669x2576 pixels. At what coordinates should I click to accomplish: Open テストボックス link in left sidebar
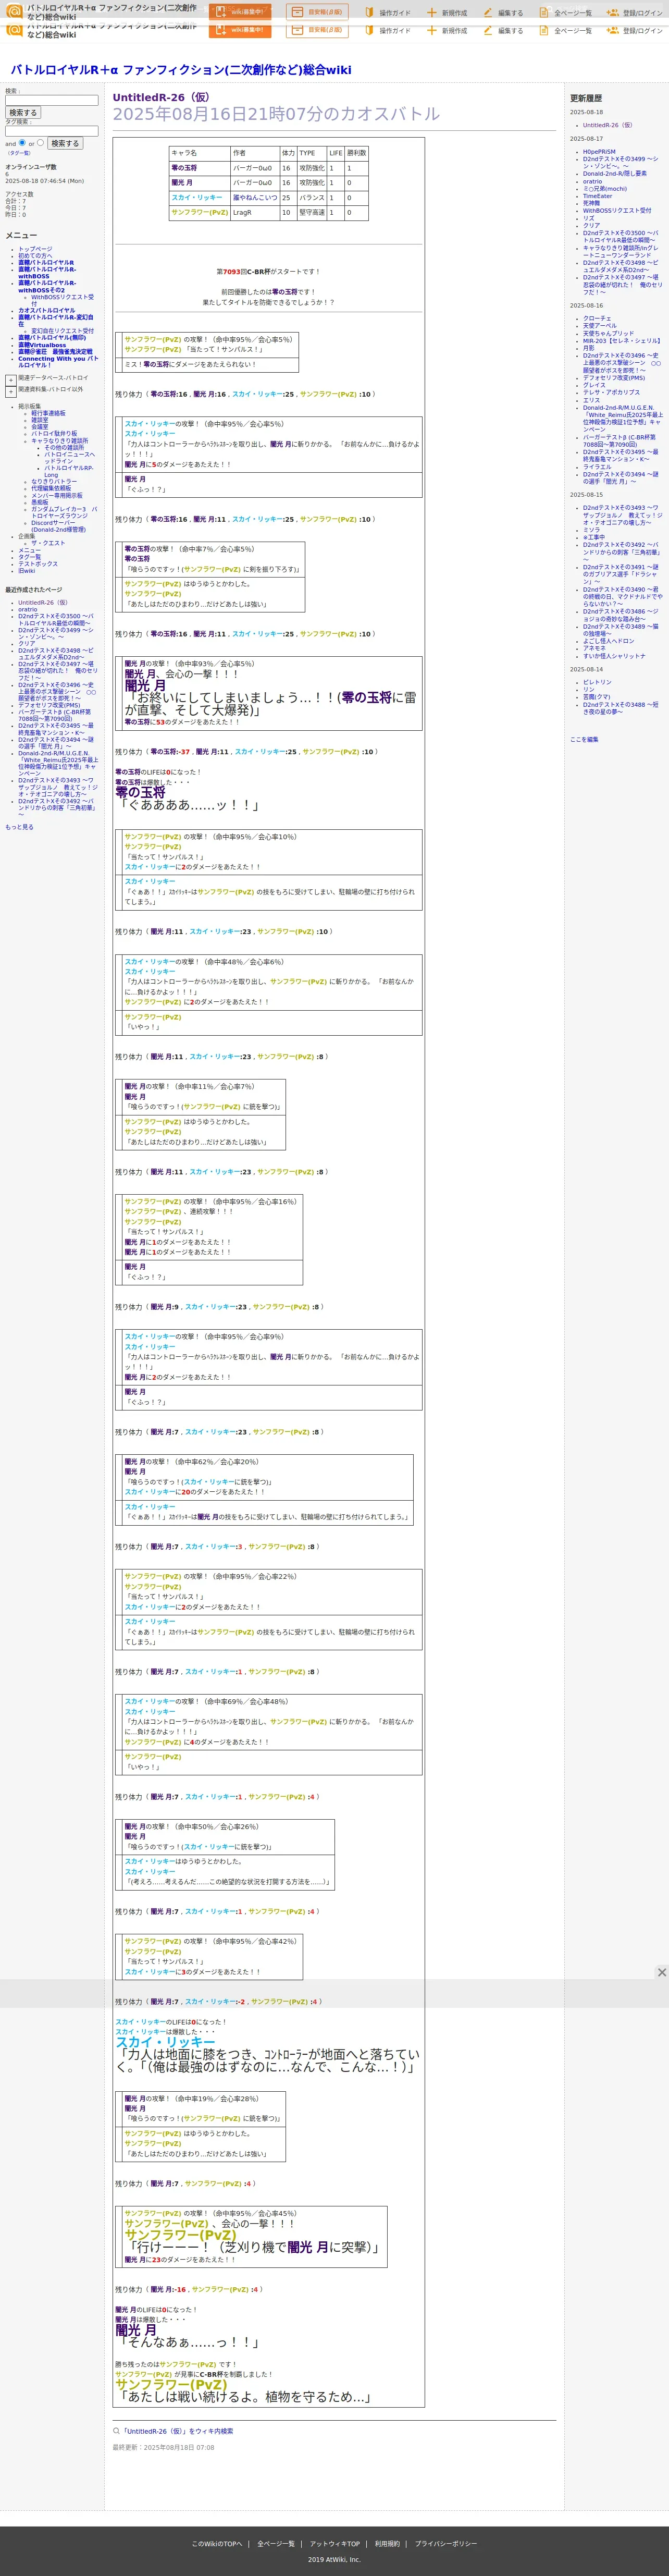tap(38, 564)
